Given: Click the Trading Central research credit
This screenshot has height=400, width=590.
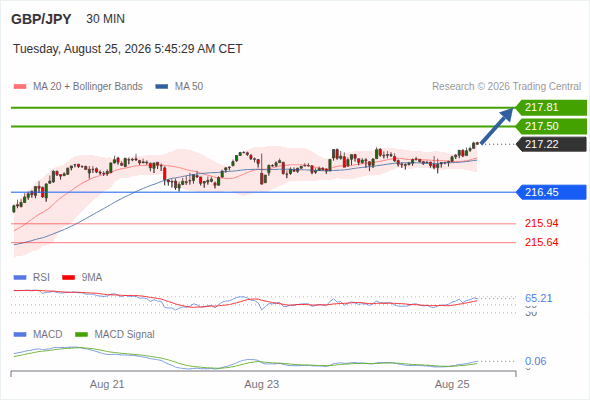Looking at the screenshot, I should click(506, 87).
